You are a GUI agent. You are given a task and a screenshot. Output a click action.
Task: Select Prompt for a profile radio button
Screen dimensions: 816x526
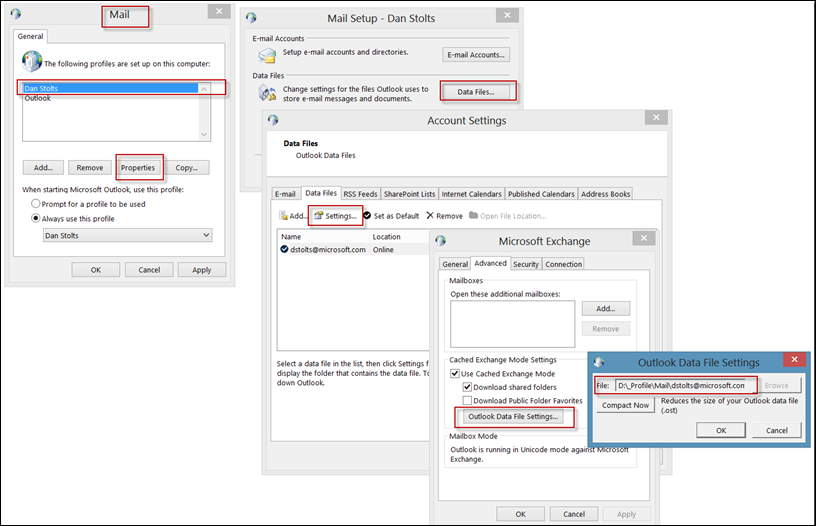(x=36, y=203)
